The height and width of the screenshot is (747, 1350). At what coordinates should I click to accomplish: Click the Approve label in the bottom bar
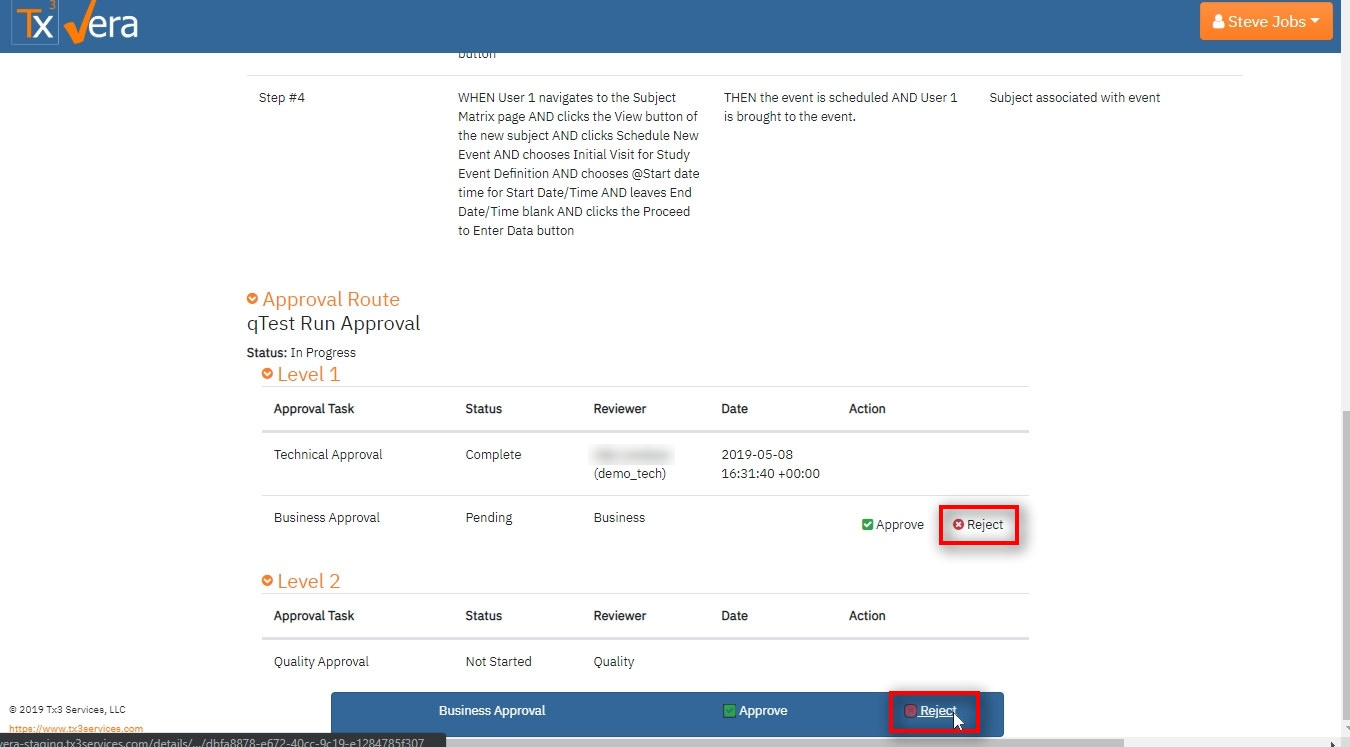click(763, 711)
